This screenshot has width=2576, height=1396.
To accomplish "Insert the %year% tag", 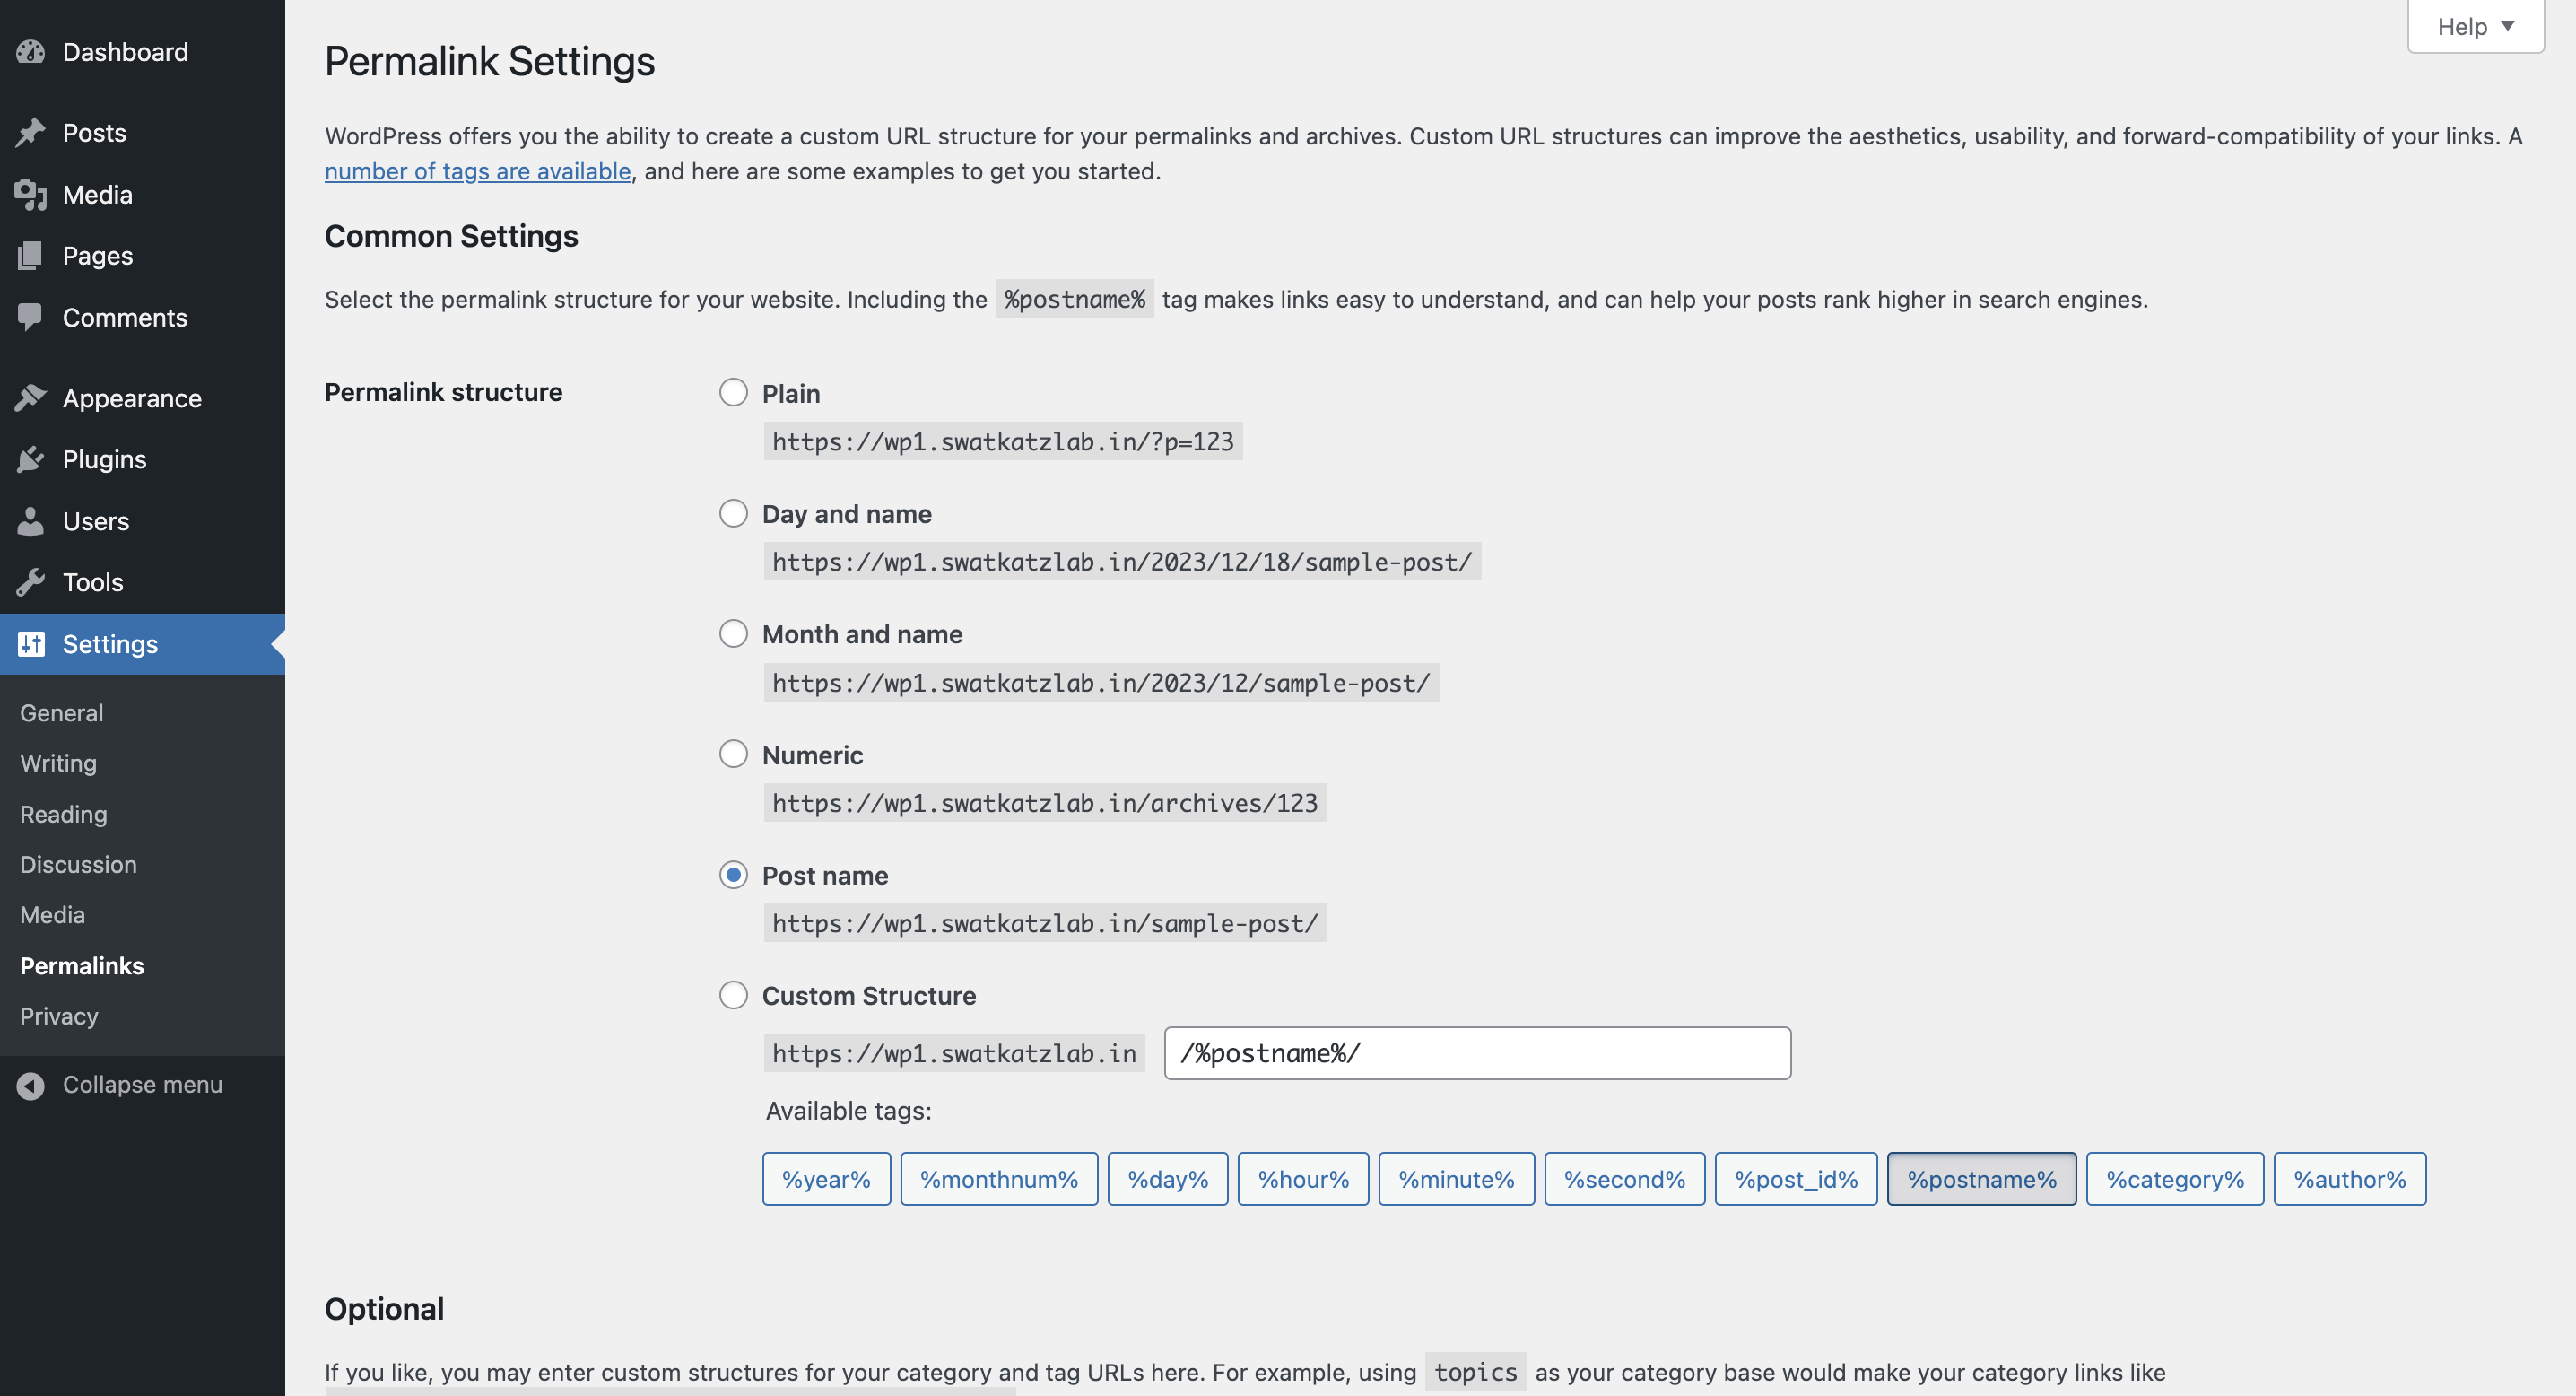I will click(826, 1179).
